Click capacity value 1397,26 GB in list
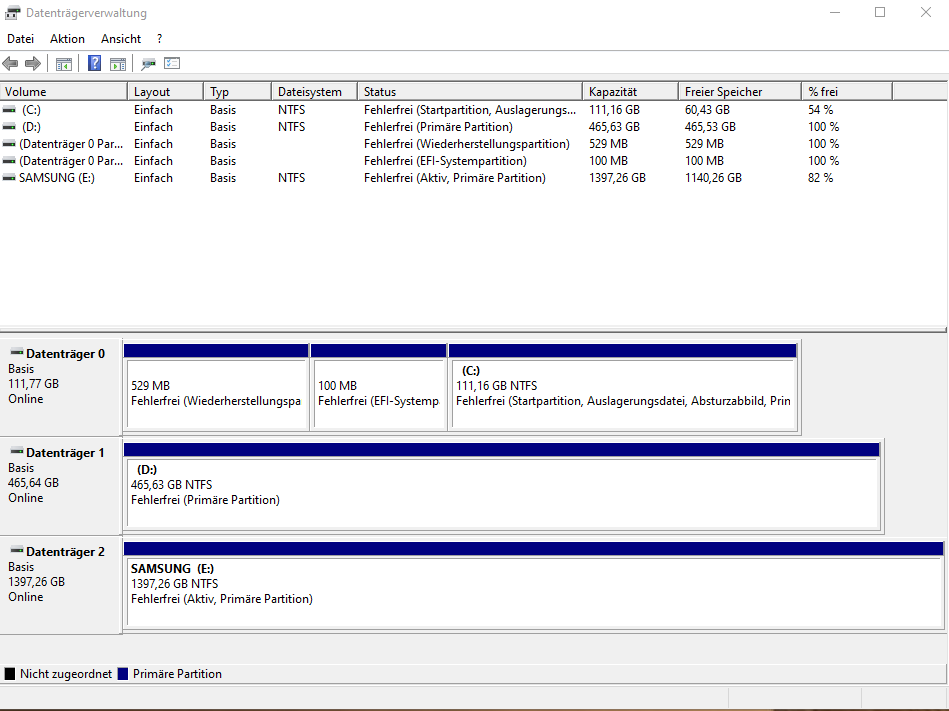 (617, 178)
